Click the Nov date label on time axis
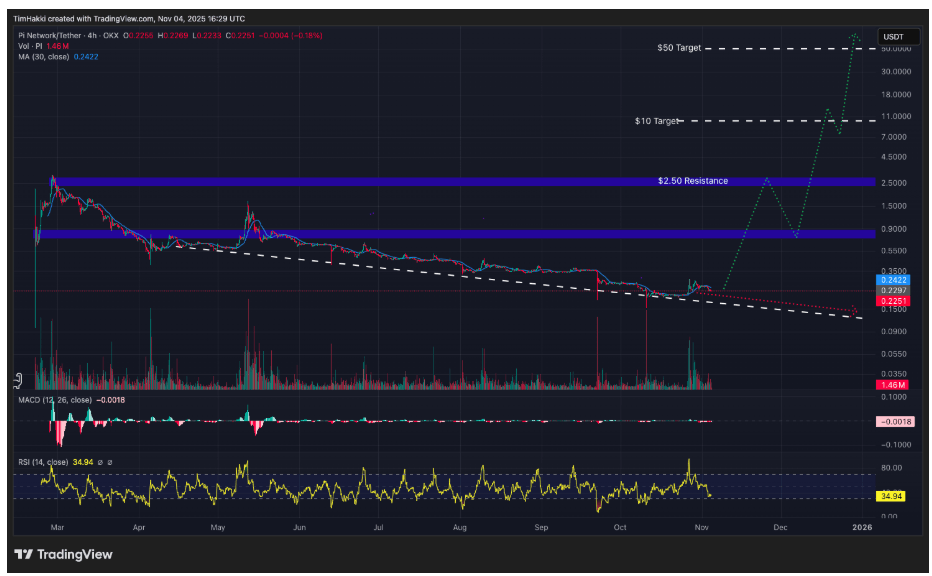 click(701, 527)
